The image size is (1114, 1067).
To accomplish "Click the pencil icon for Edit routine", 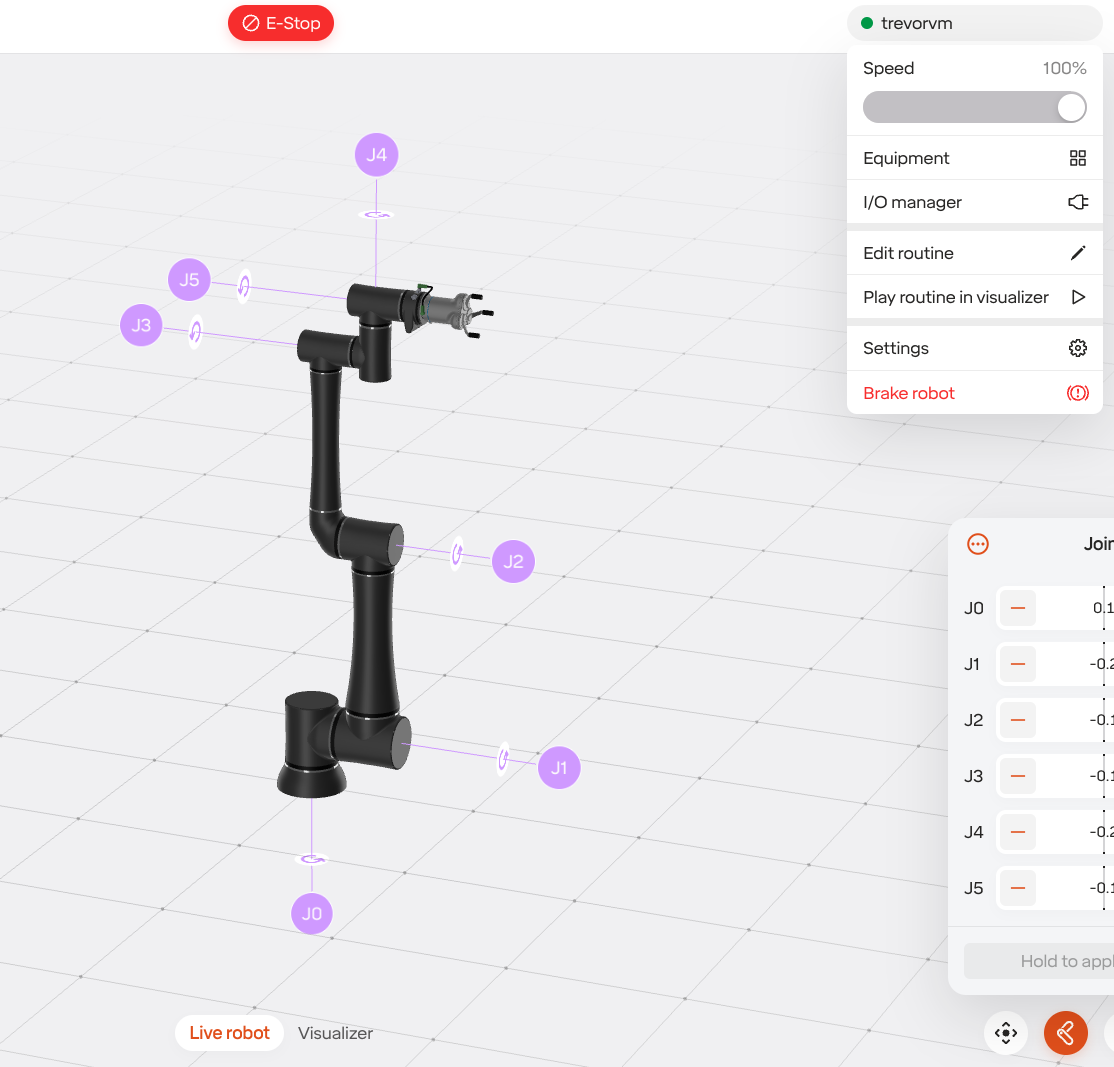I will [x=1078, y=253].
